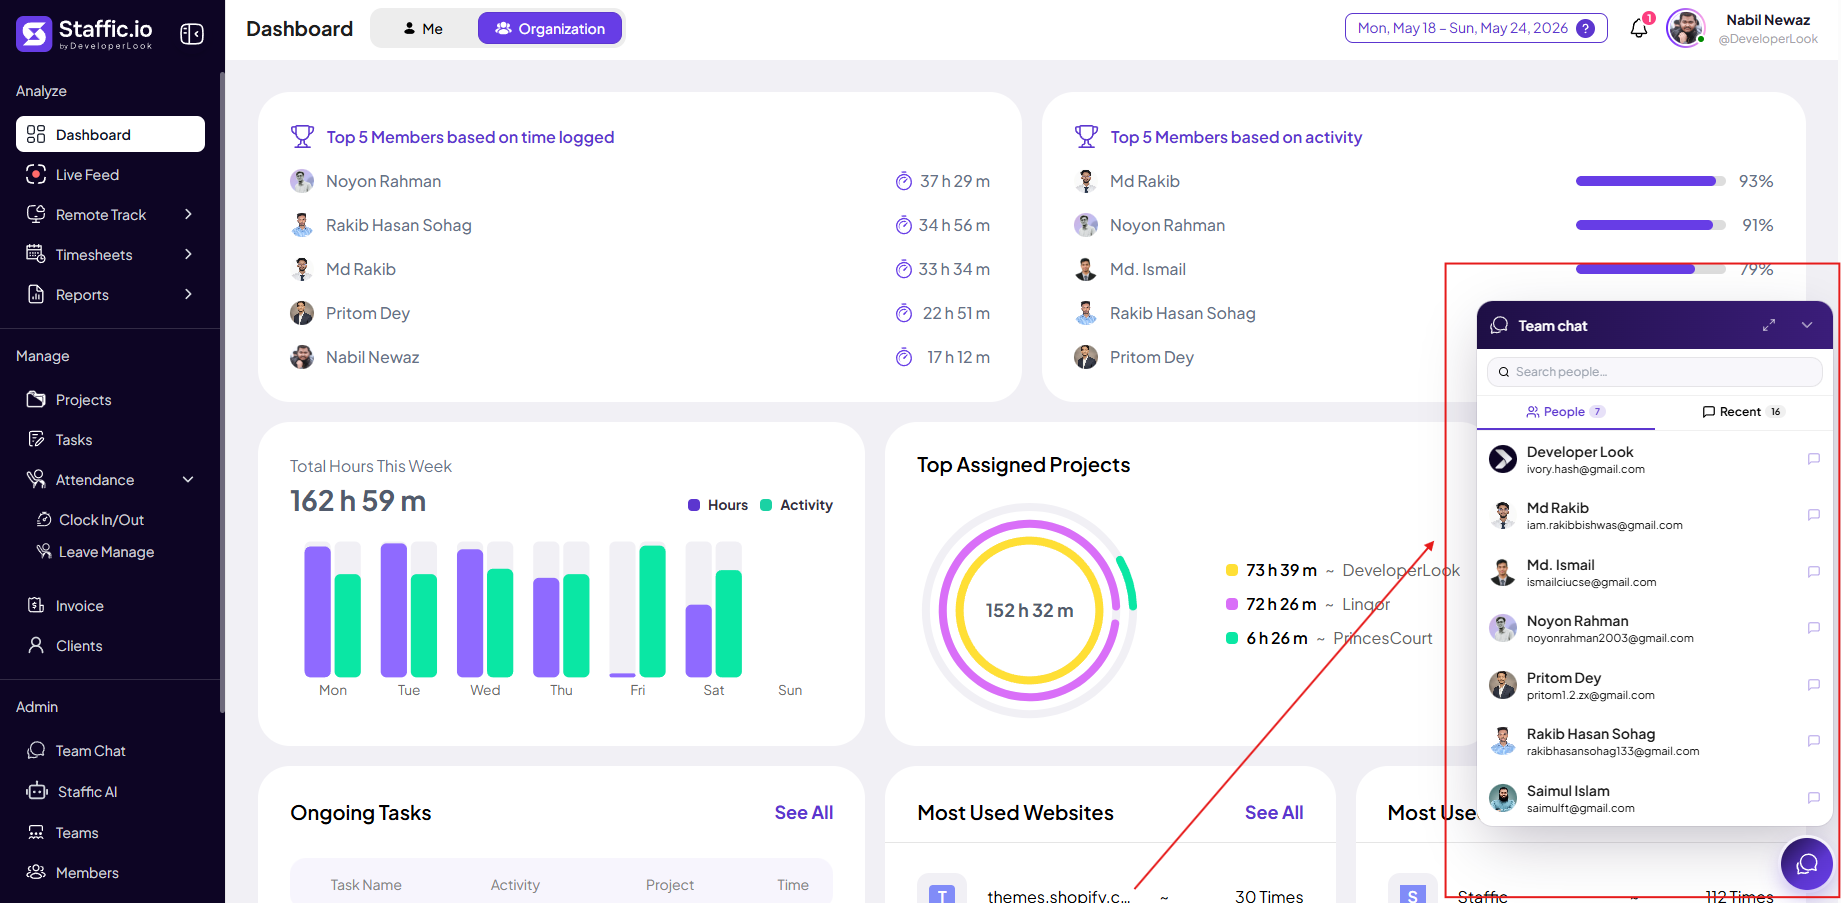Click the Search people field
This screenshot has height=903, width=1841.
pyautogui.click(x=1655, y=372)
